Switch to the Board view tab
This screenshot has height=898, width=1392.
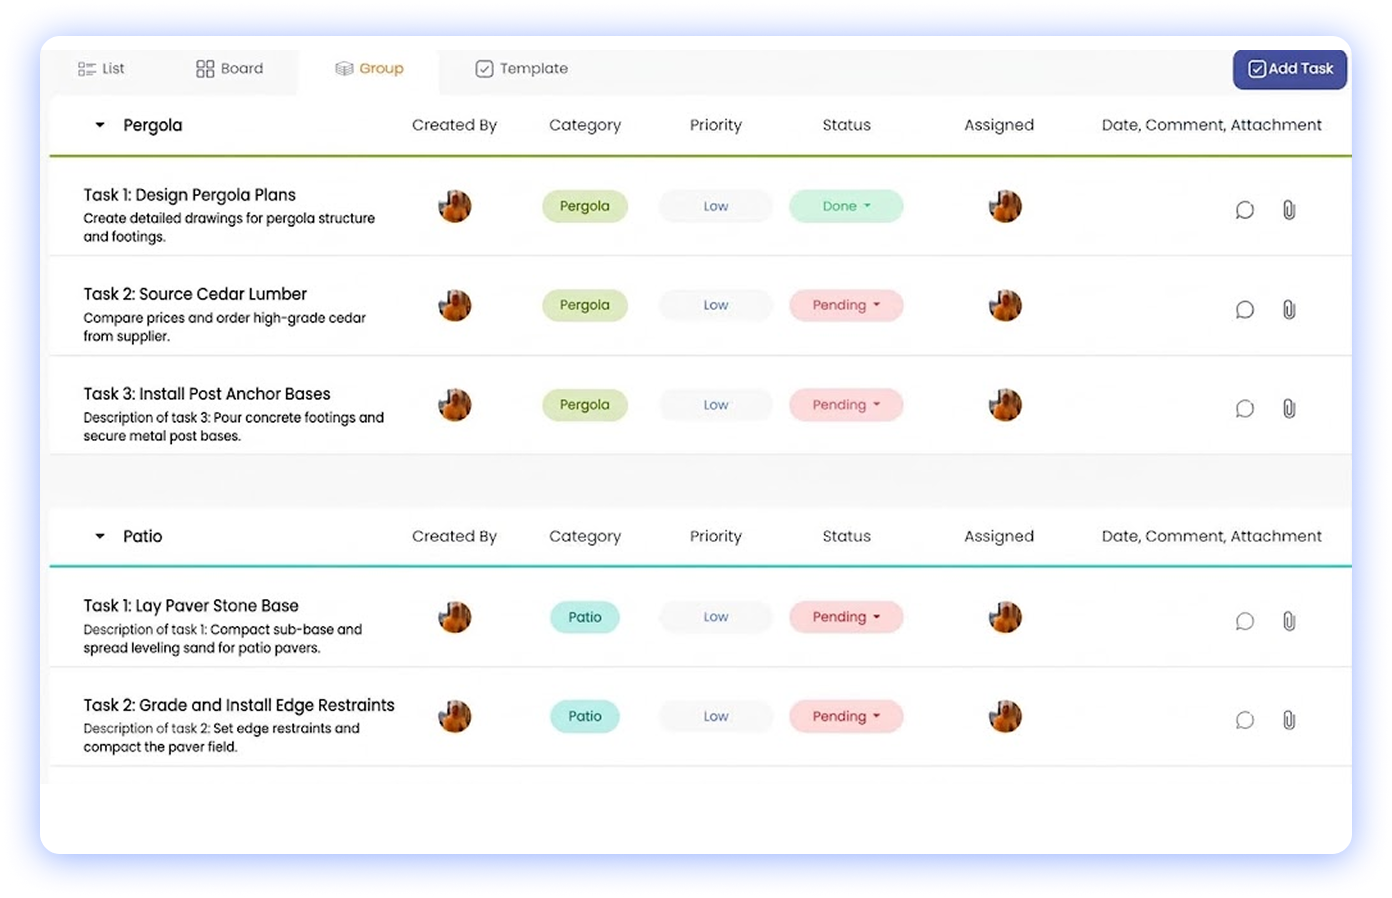230,69
